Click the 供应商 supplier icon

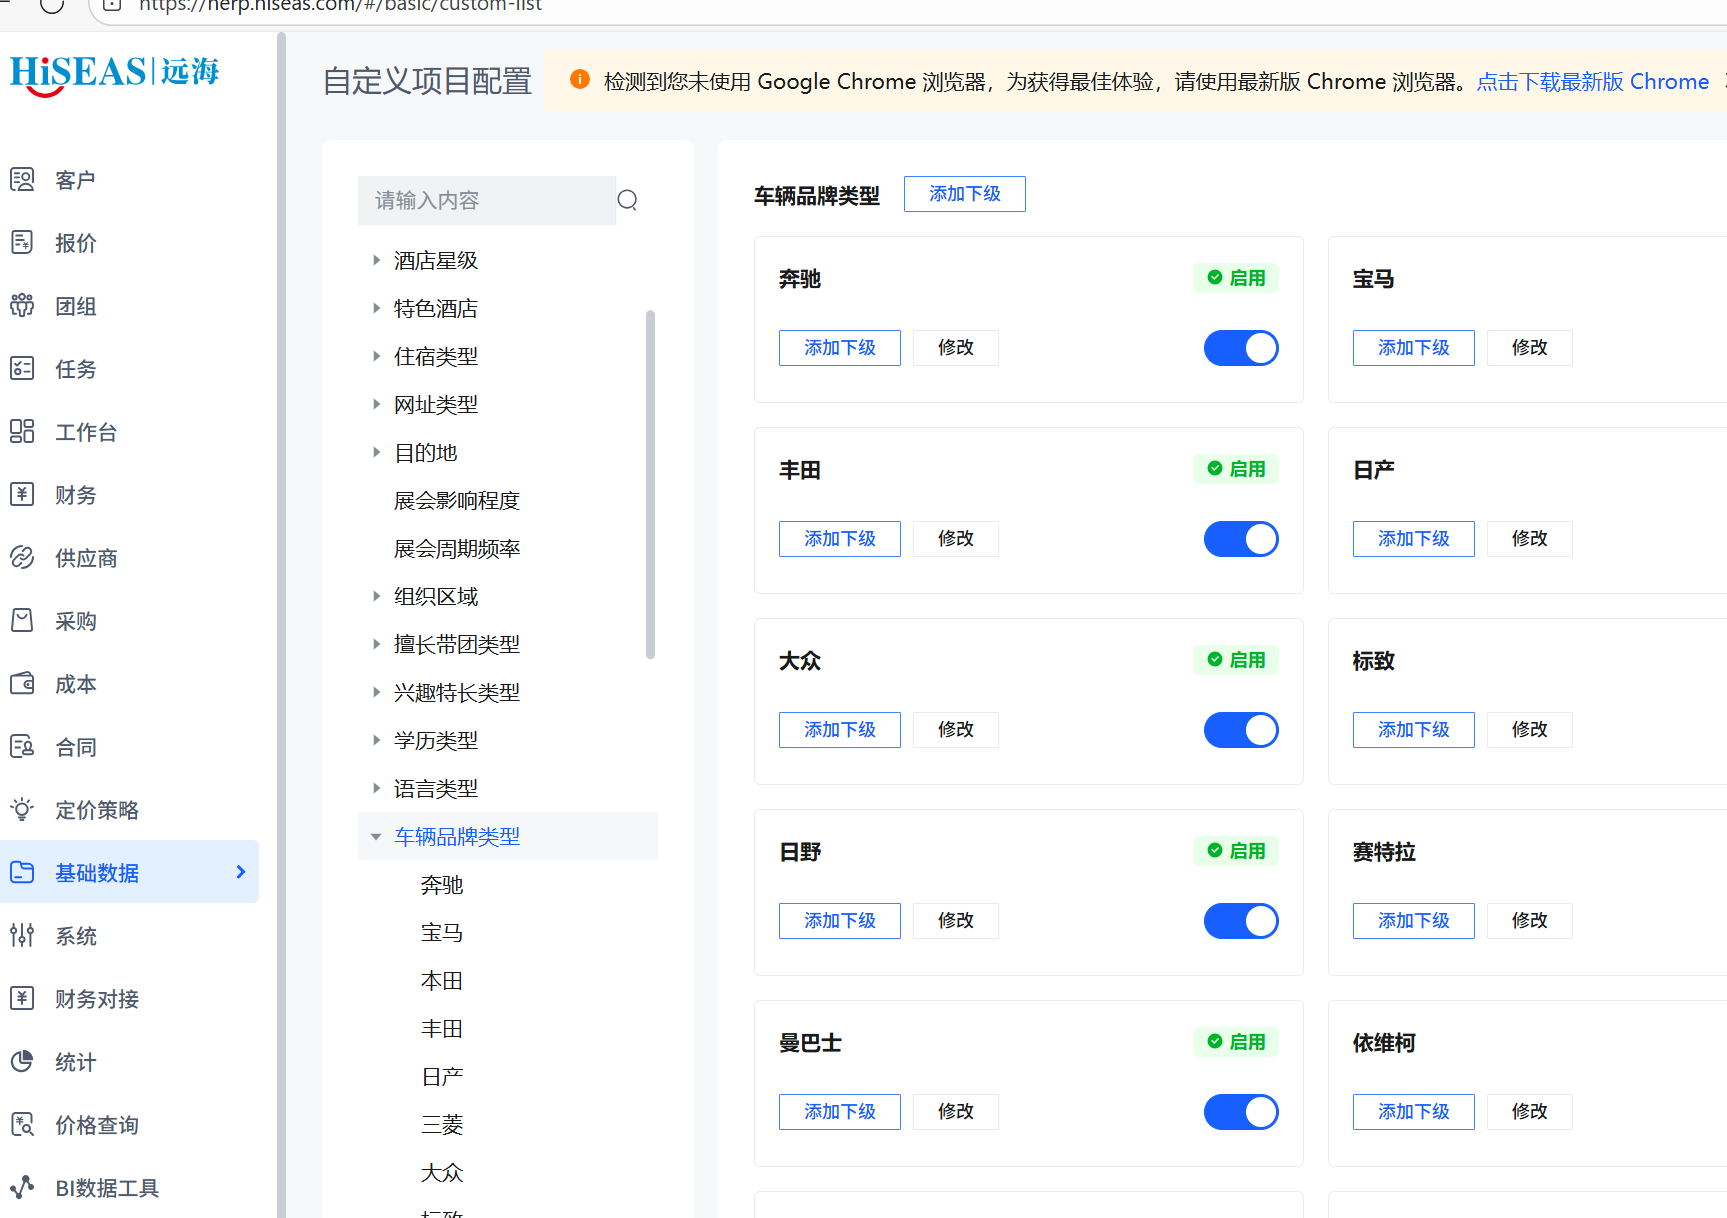click(x=22, y=558)
